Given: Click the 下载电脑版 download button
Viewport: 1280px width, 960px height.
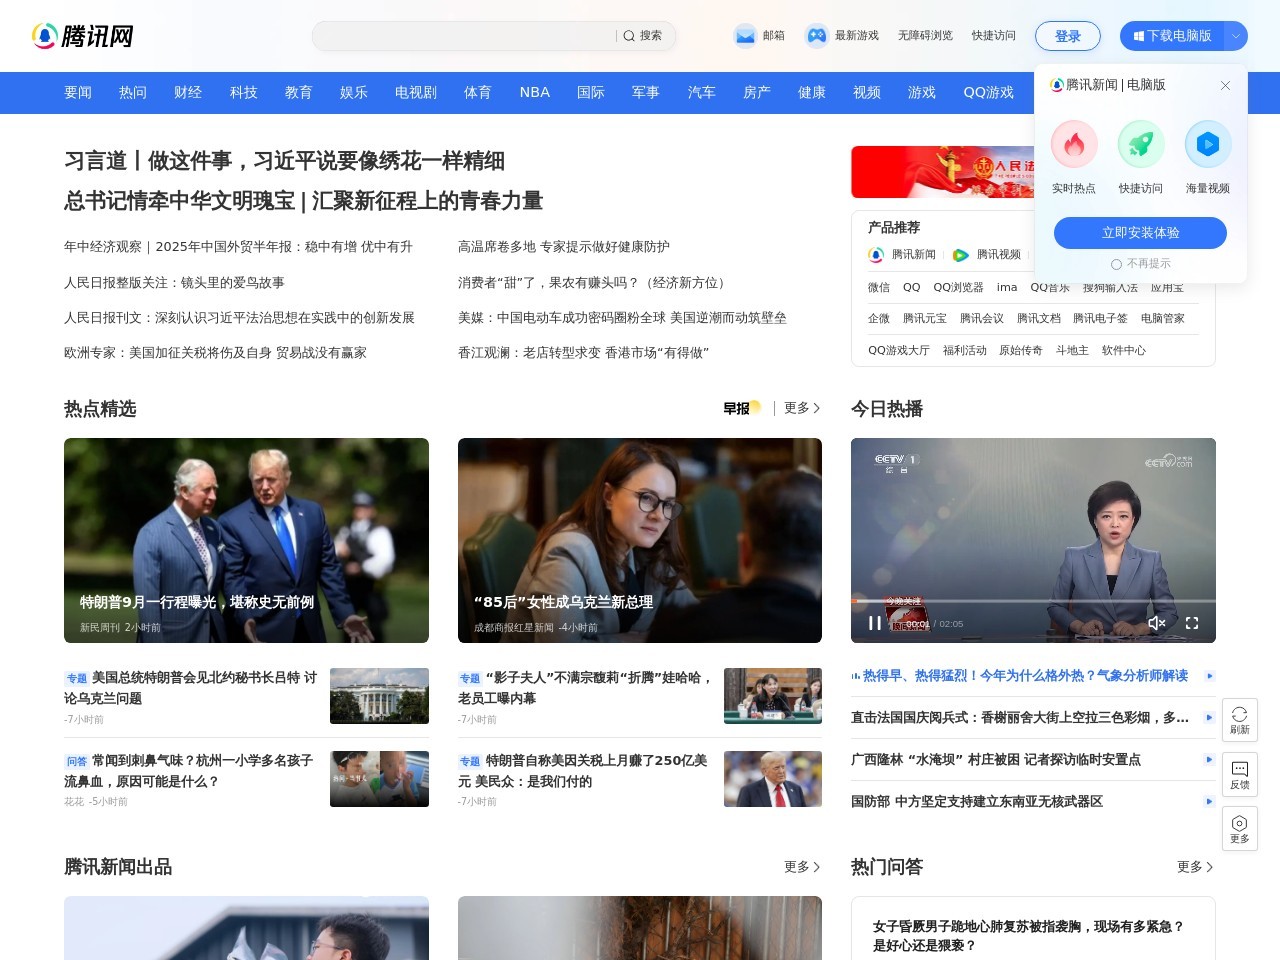Looking at the screenshot, I should pyautogui.click(x=1173, y=36).
